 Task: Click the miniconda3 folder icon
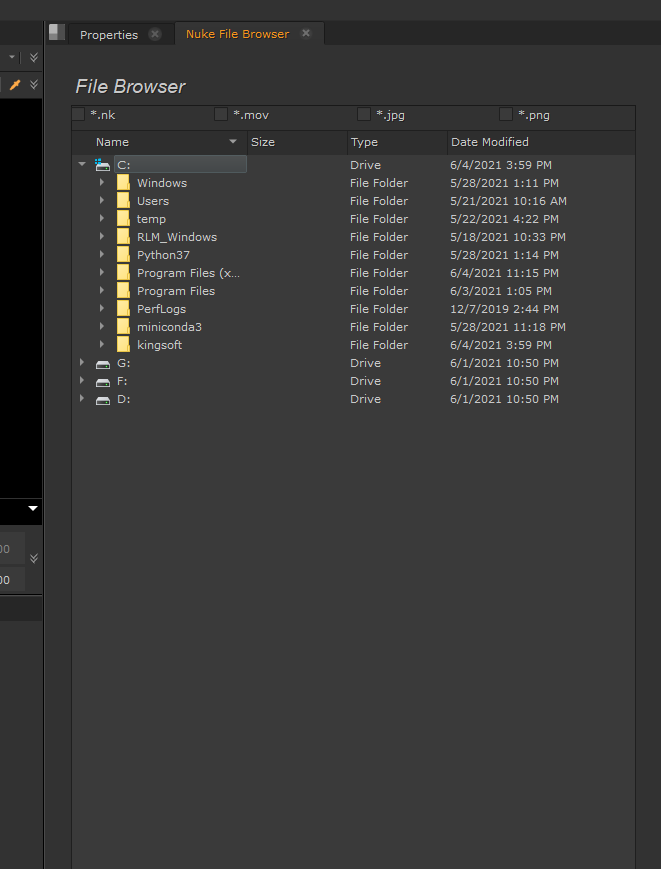(x=123, y=327)
